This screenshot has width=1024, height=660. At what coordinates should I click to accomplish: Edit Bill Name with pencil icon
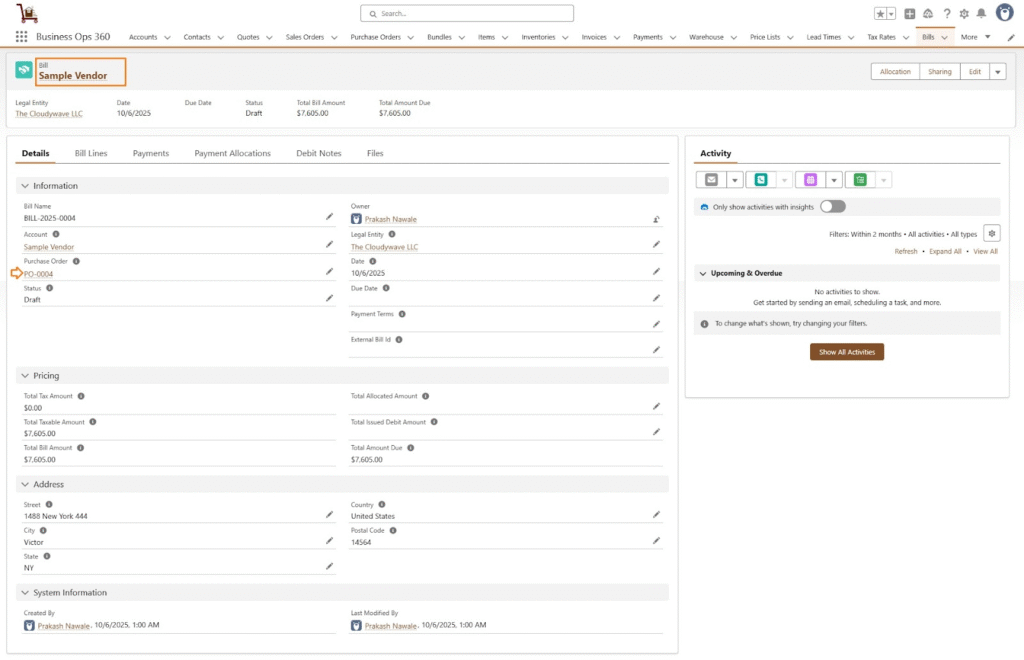pos(329,216)
